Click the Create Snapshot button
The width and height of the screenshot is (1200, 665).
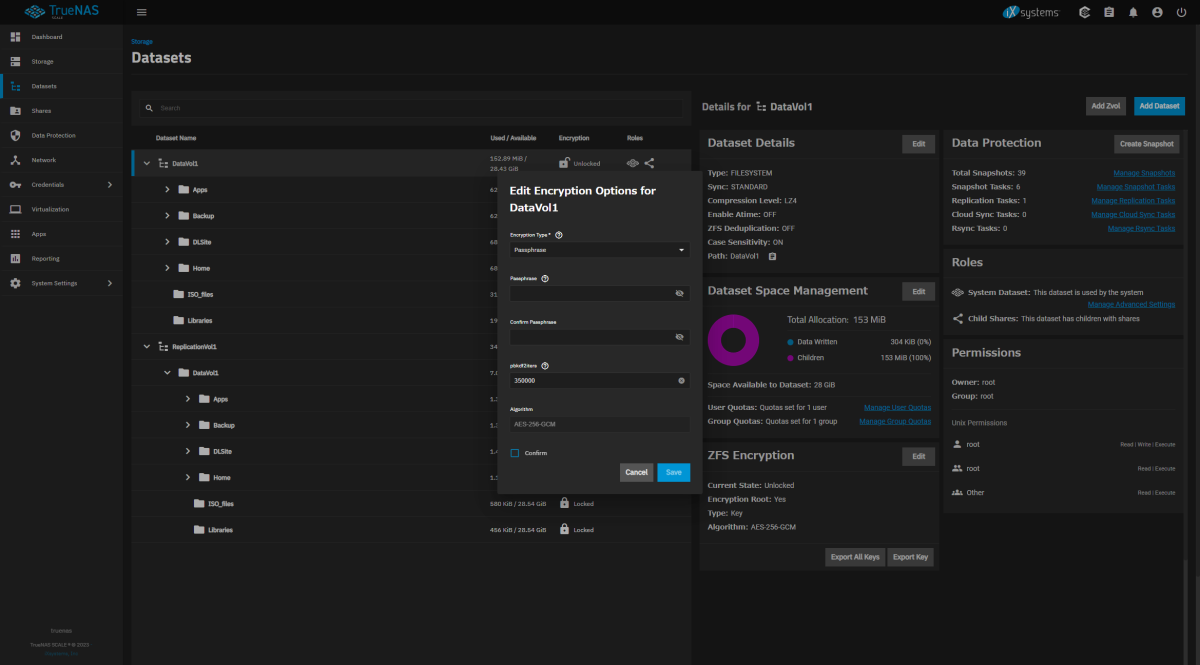(1147, 144)
